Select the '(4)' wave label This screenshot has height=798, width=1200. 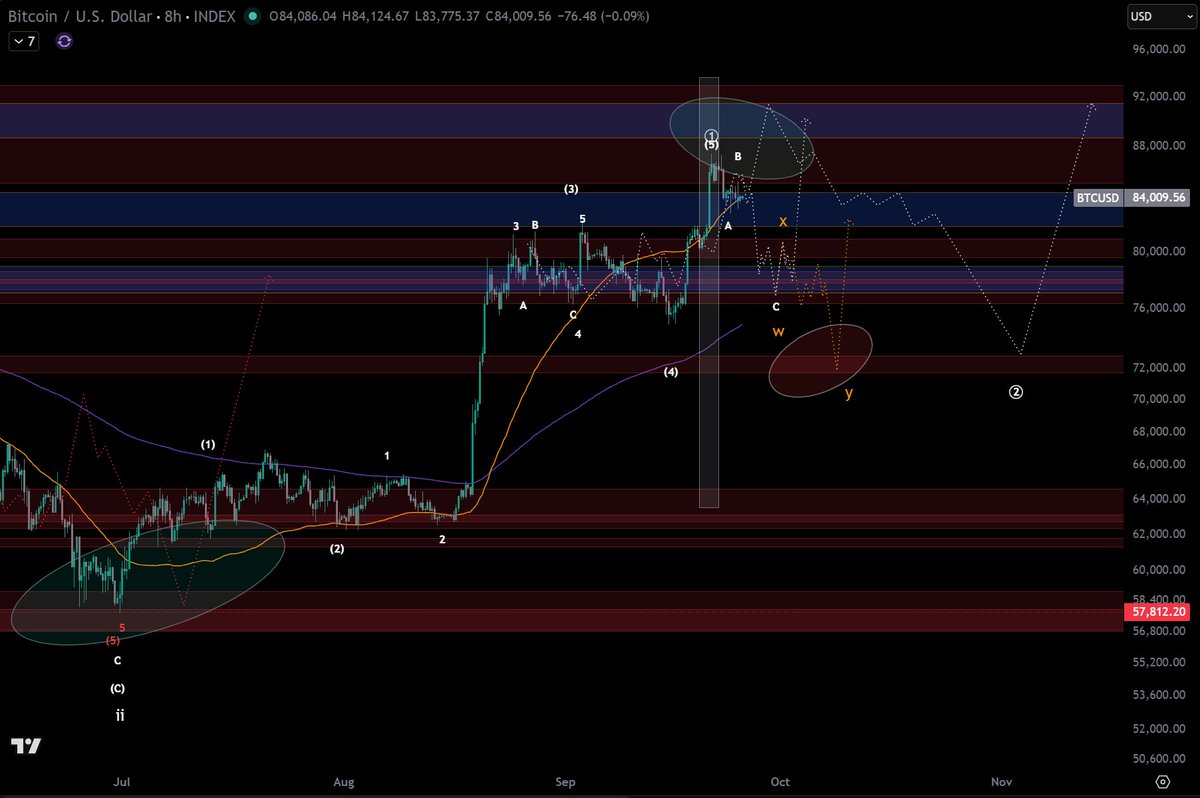coord(671,372)
